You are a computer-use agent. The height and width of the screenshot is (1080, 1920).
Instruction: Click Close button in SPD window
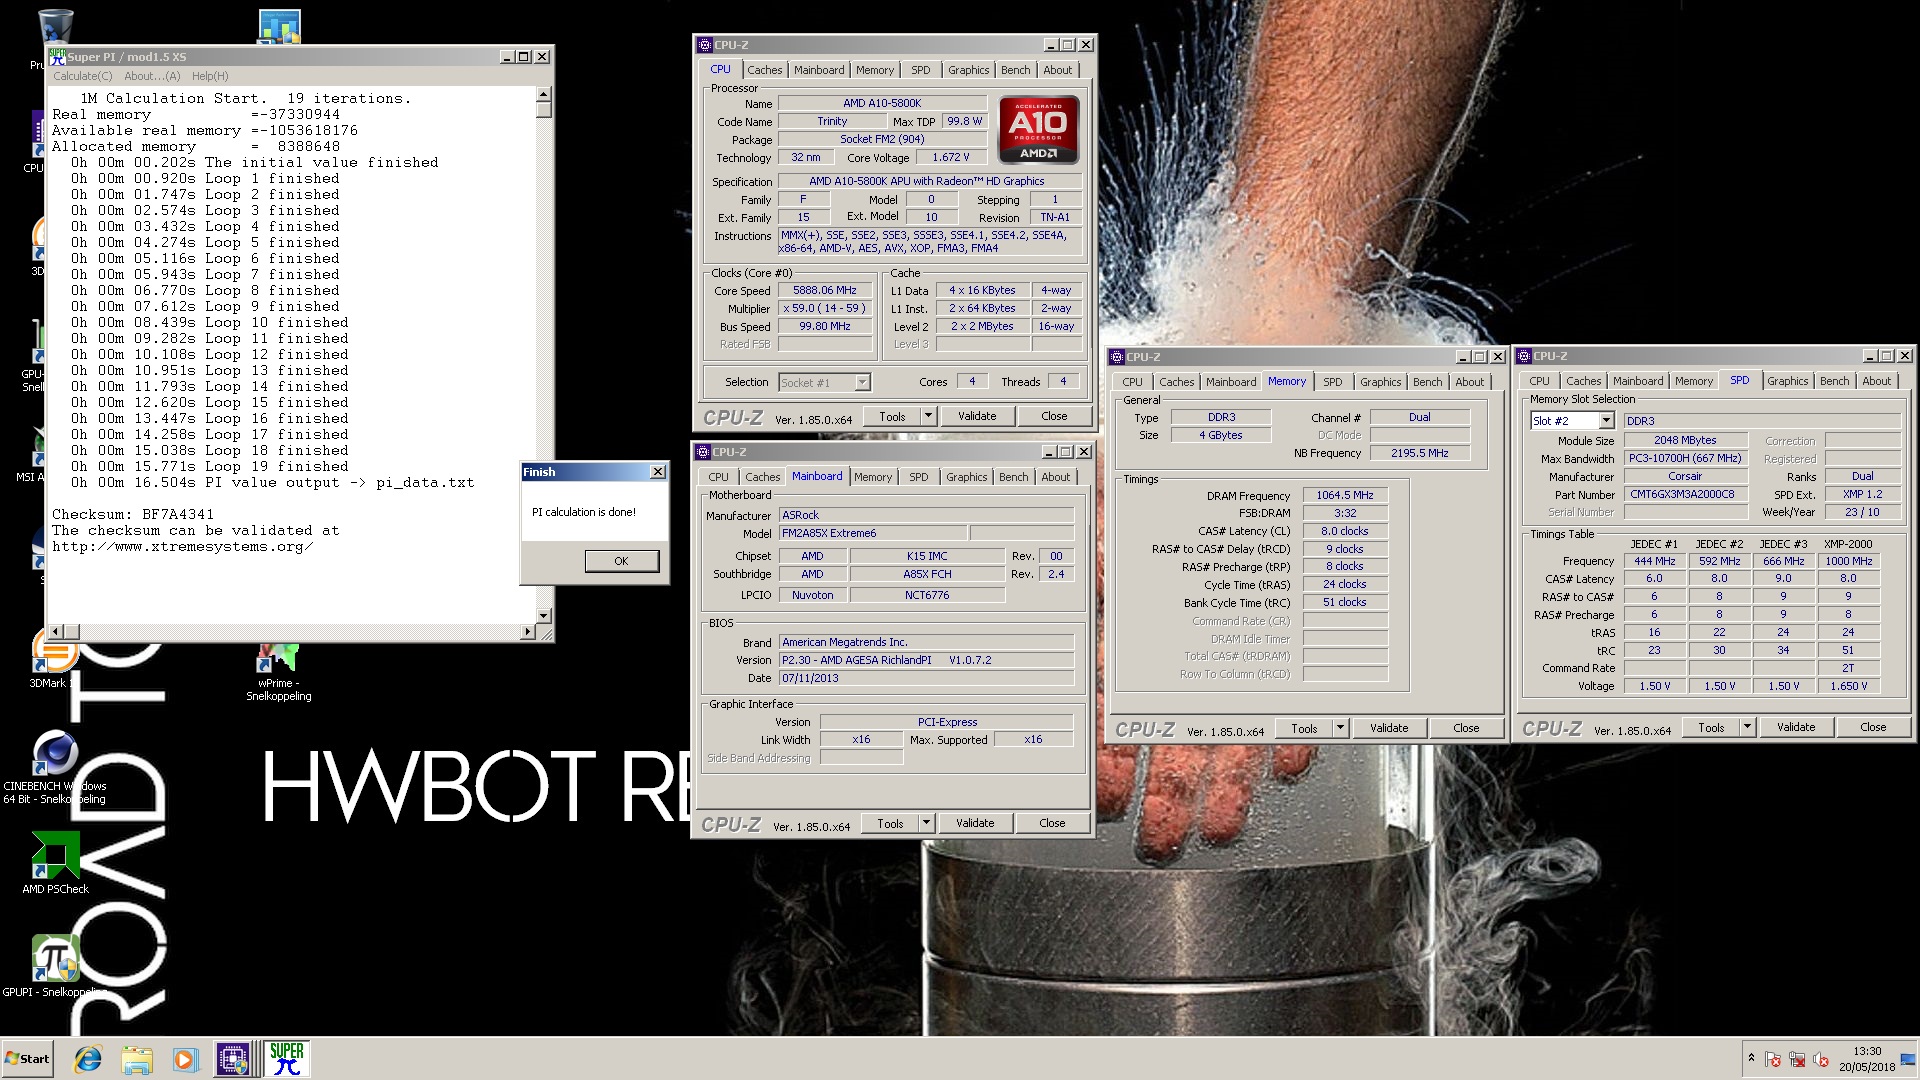(1873, 727)
